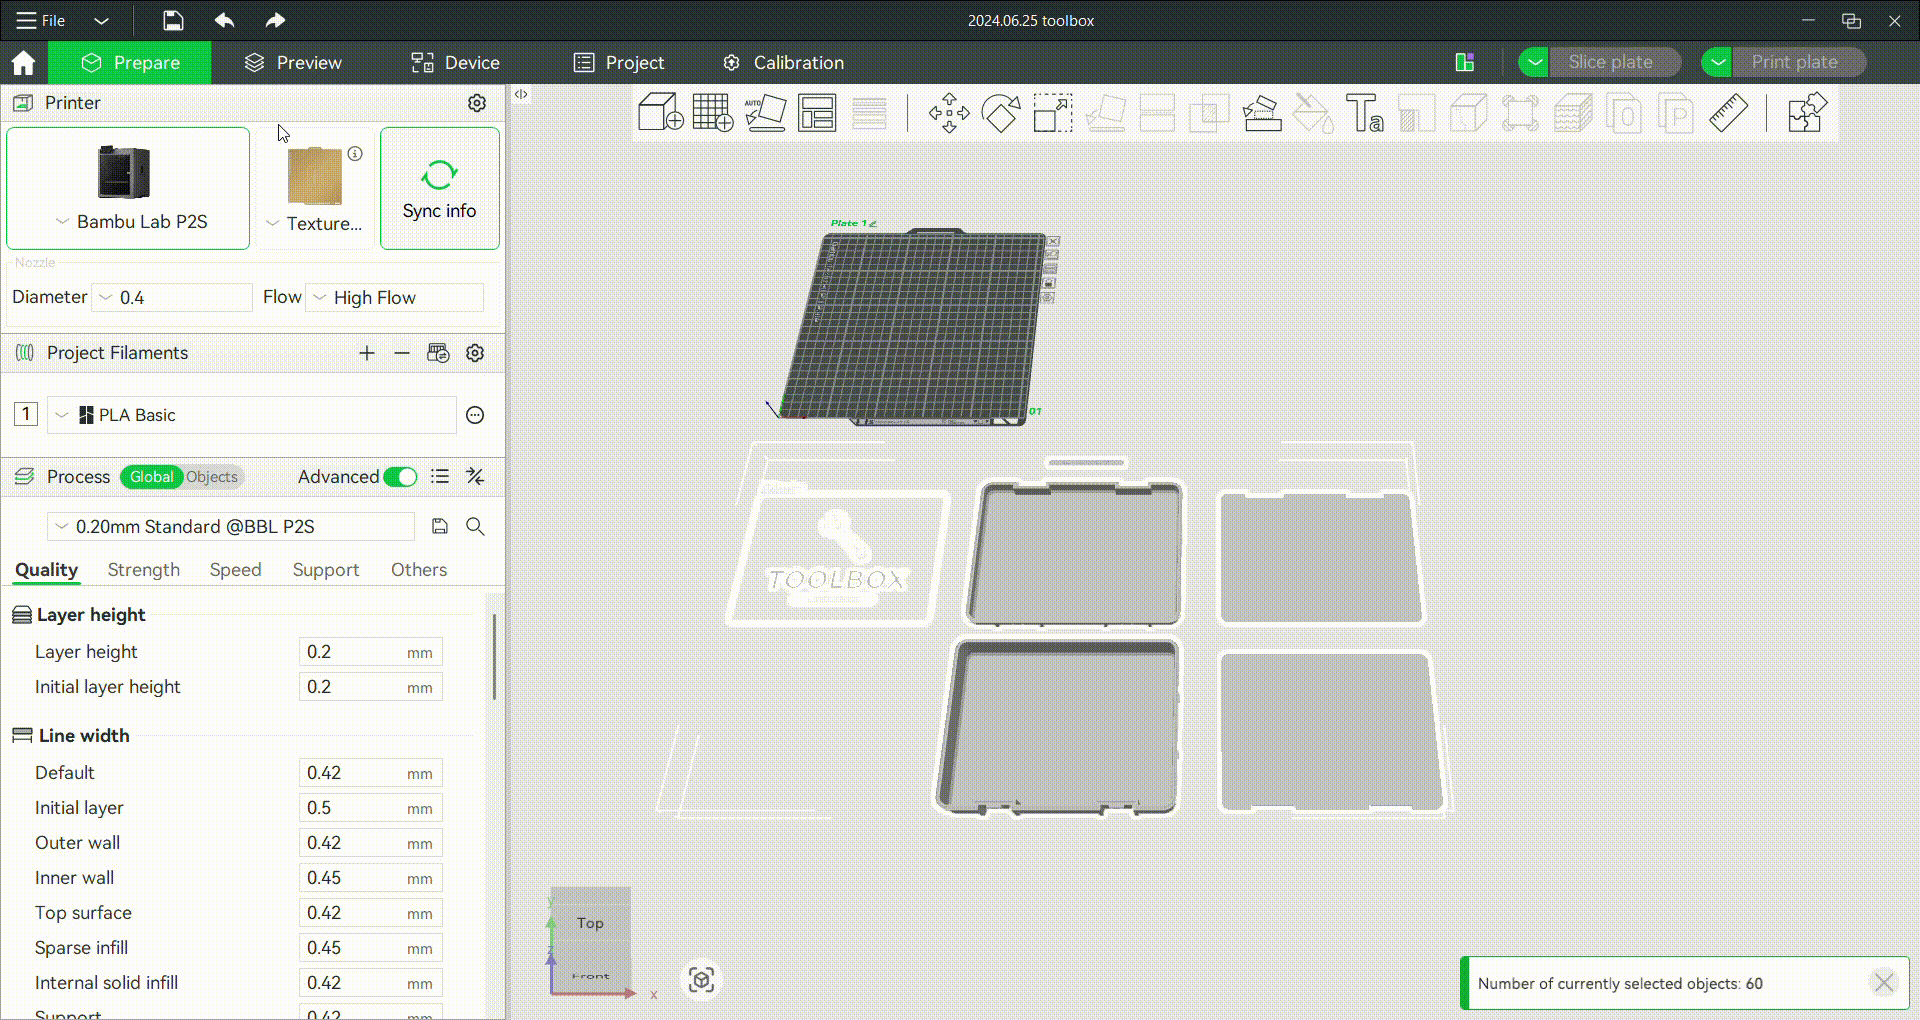Image resolution: width=1920 pixels, height=1020 pixels.
Task: Switch process scope to Global
Action: pos(151,477)
